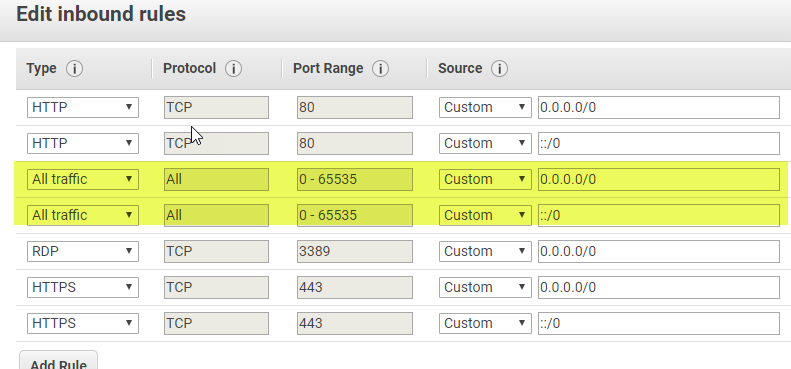Open Type dropdown of HTTP rule with 0.0.0.0/0
The height and width of the screenshot is (369, 791).
[x=83, y=108]
